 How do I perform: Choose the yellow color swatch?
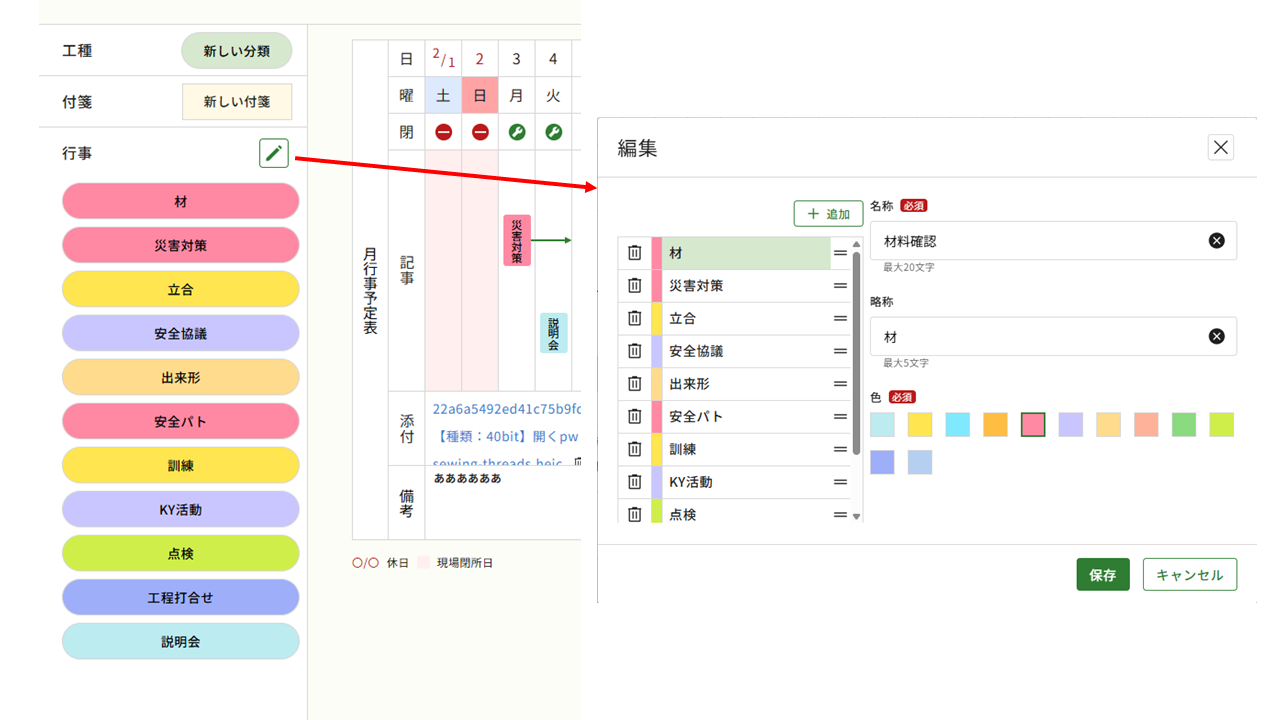tap(920, 425)
